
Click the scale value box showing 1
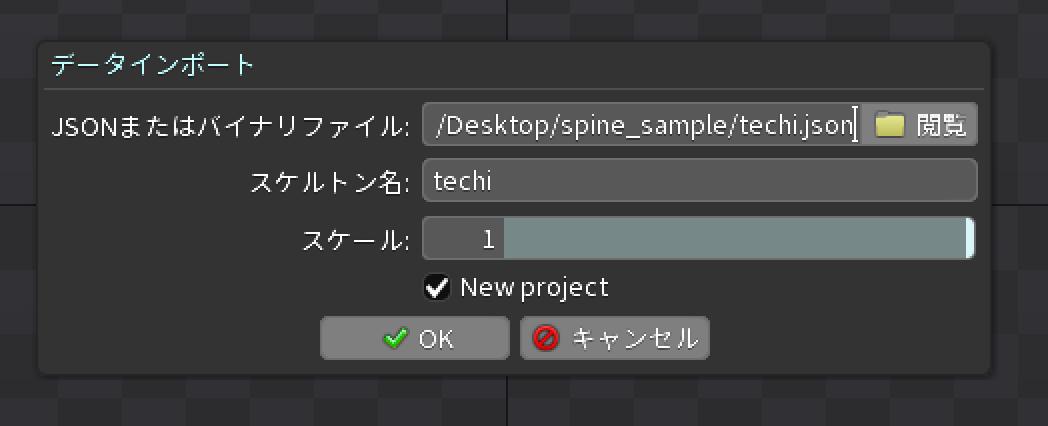(x=463, y=238)
